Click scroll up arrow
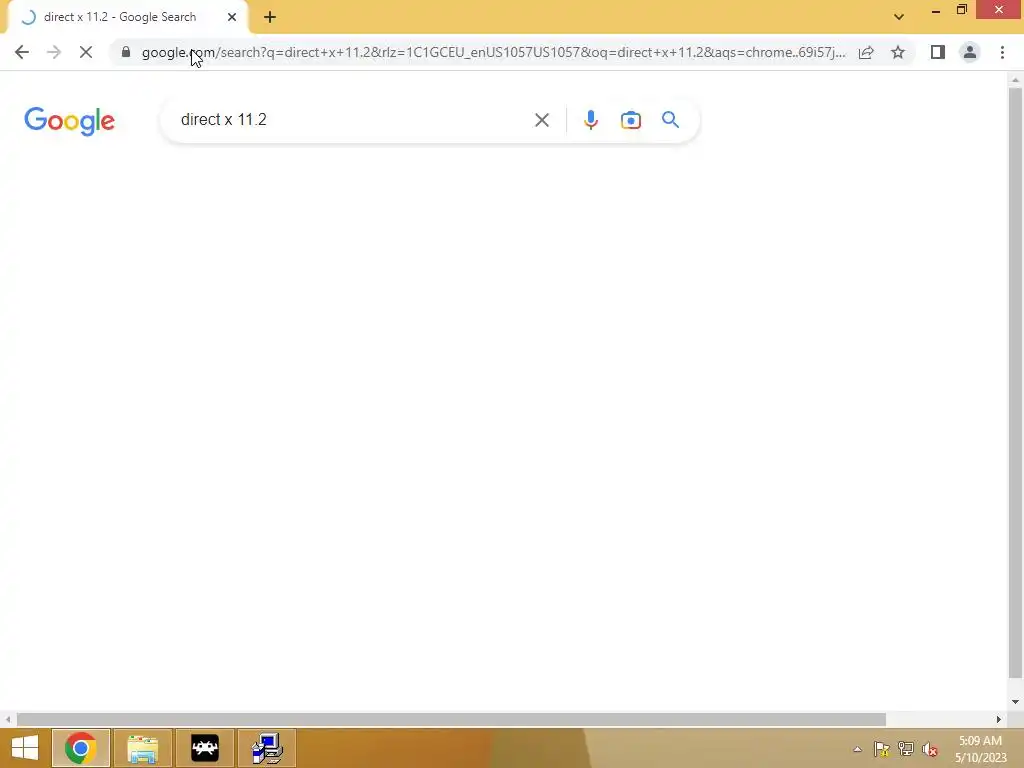 tap(1015, 79)
